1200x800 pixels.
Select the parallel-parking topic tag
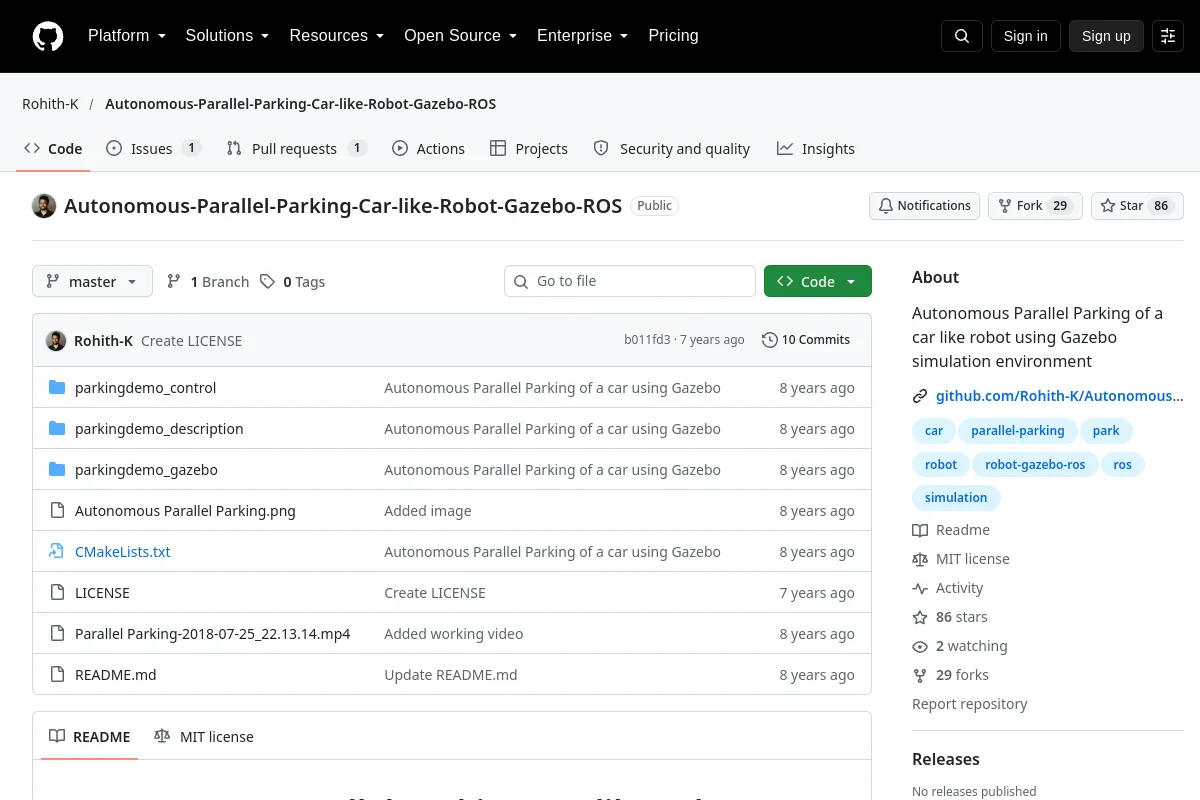tap(1018, 431)
